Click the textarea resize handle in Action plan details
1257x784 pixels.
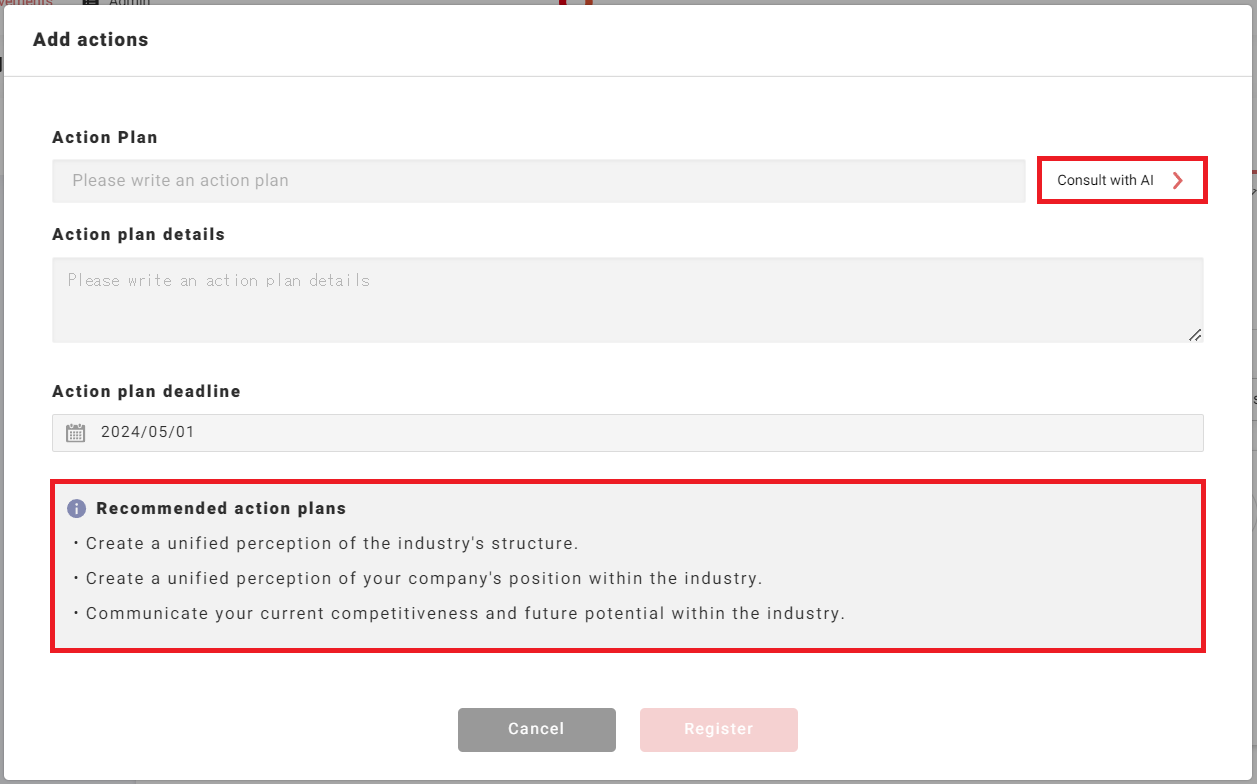click(1194, 335)
